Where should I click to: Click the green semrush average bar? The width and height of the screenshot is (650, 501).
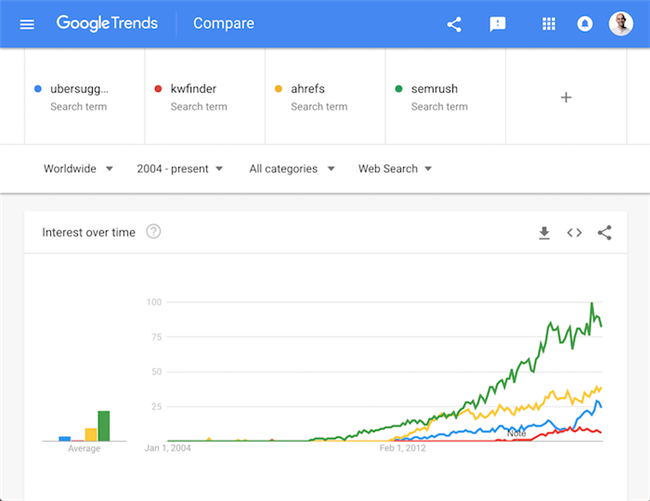coord(103,426)
